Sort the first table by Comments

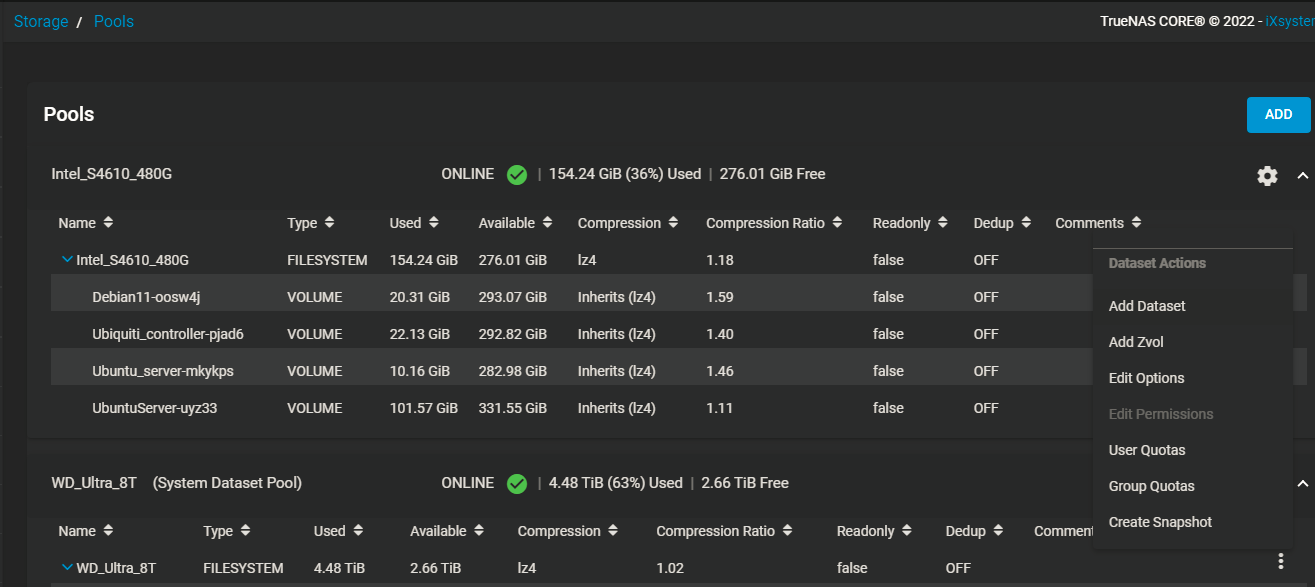click(1099, 223)
